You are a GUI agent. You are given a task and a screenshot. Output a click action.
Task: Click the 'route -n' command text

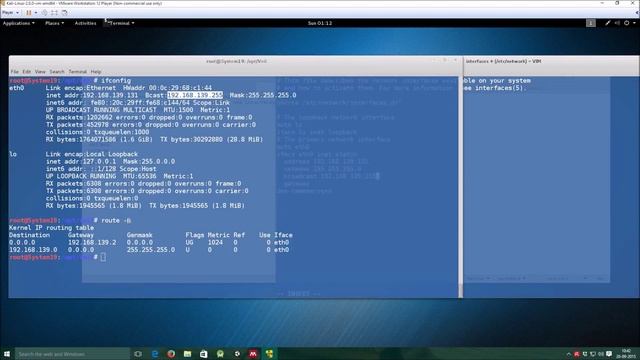(x=116, y=220)
